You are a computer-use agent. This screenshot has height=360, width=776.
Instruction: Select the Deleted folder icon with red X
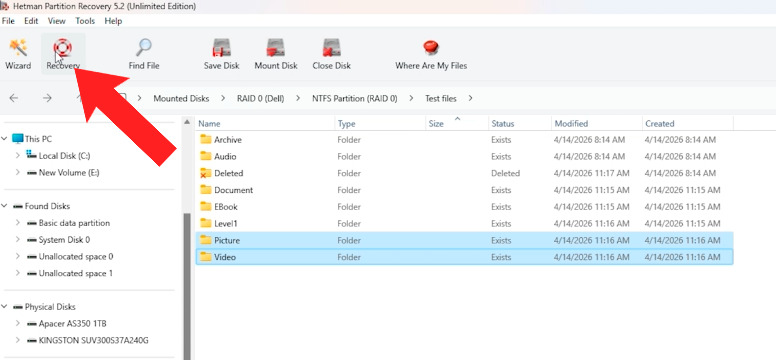pyautogui.click(x=205, y=173)
